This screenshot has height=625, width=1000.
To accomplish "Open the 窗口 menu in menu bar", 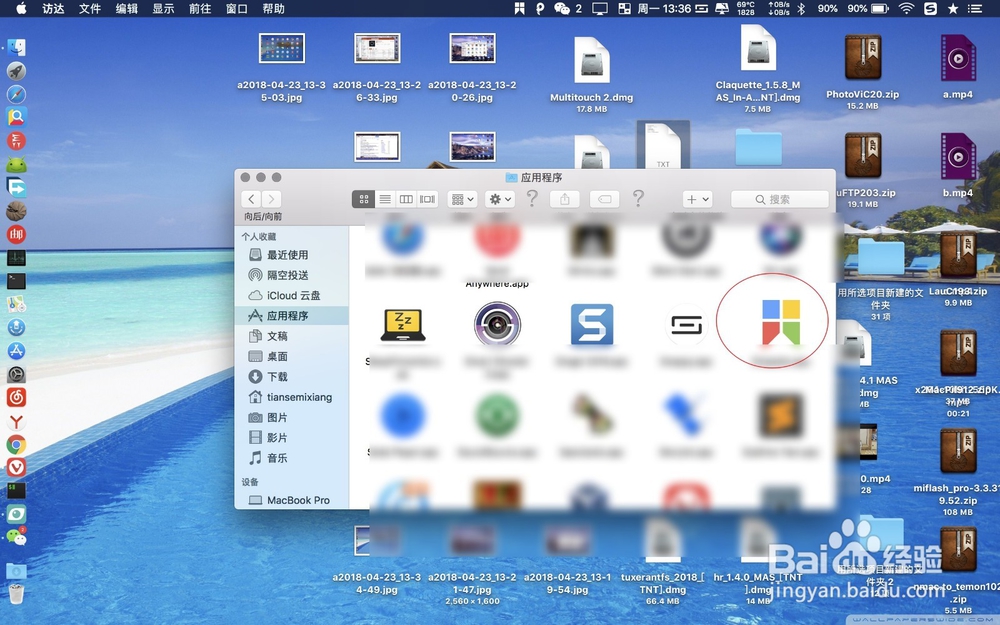I will (236, 10).
